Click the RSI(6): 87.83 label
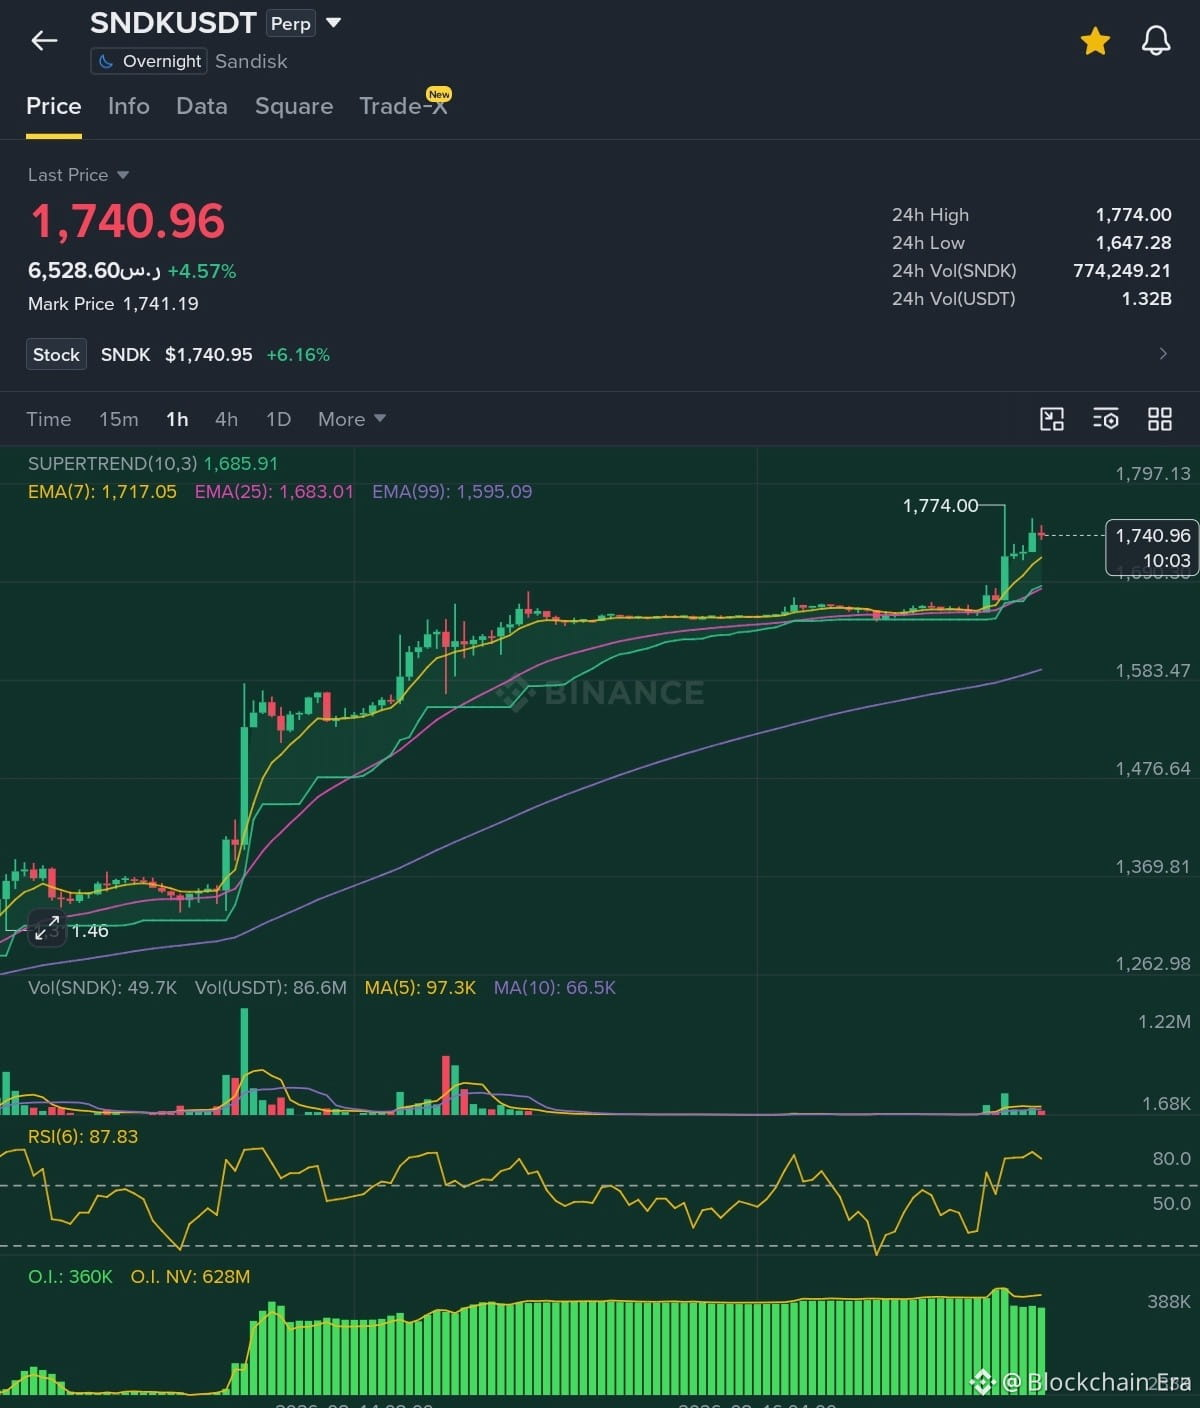This screenshot has width=1200, height=1408. coord(83,1137)
